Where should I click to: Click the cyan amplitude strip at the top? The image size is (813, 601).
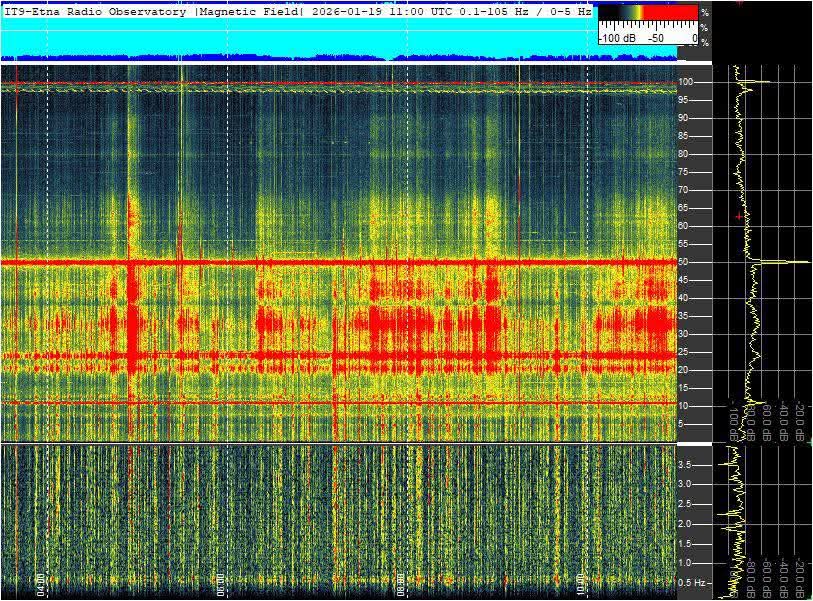click(300, 40)
